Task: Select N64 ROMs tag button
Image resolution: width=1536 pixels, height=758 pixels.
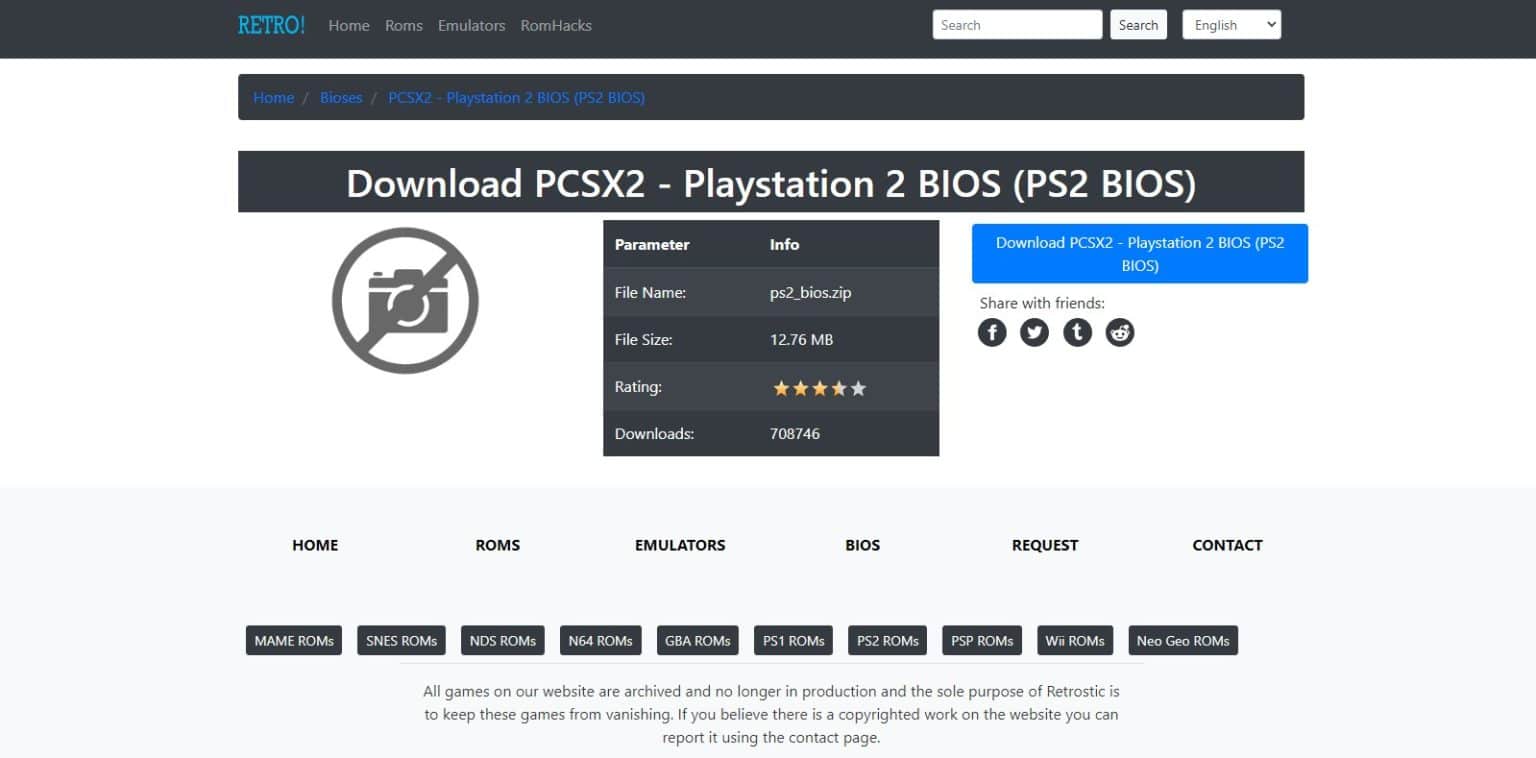Action: pos(600,641)
